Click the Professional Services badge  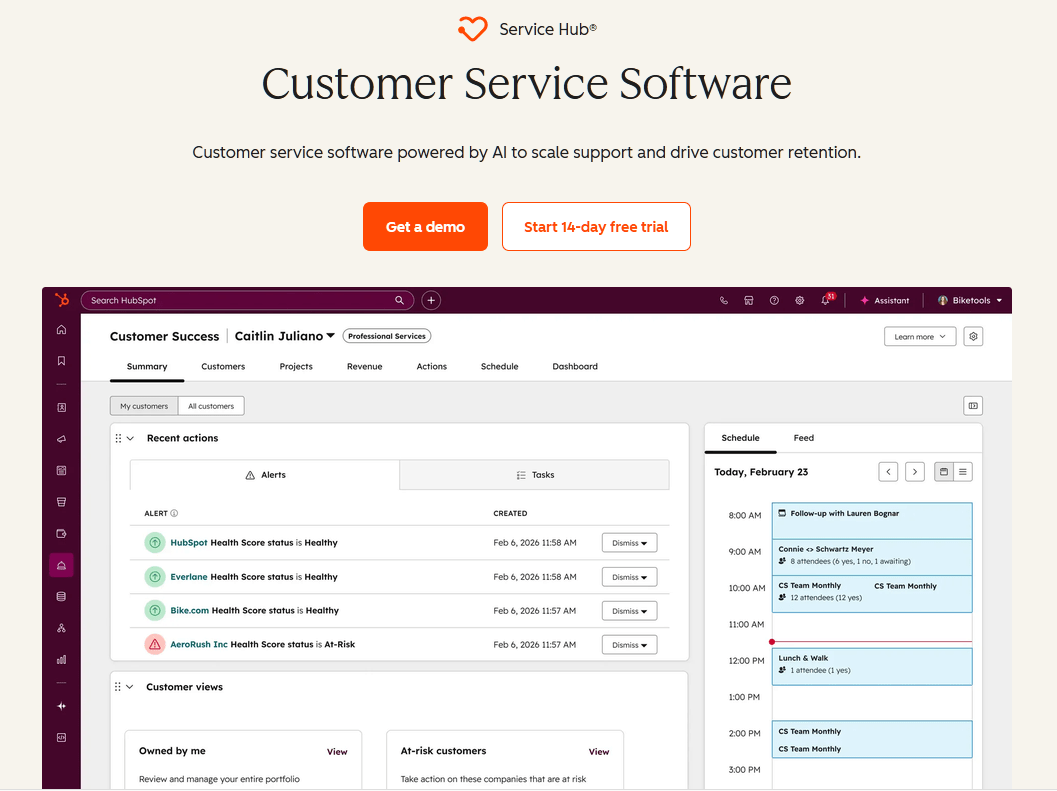(x=387, y=336)
